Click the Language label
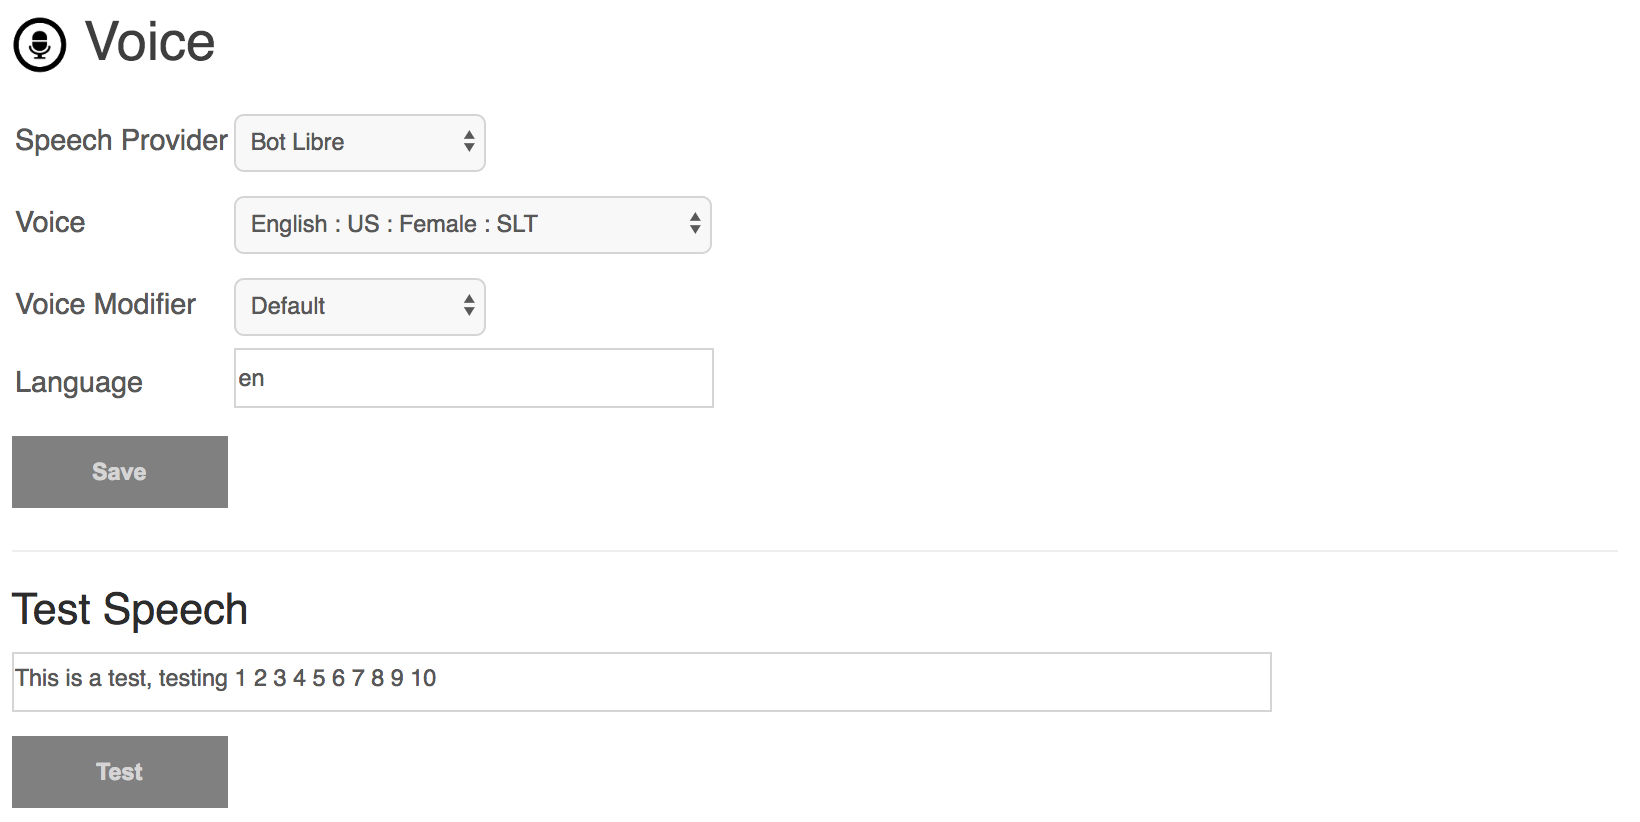Screen dimensions: 1640x822 click(79, 383)
